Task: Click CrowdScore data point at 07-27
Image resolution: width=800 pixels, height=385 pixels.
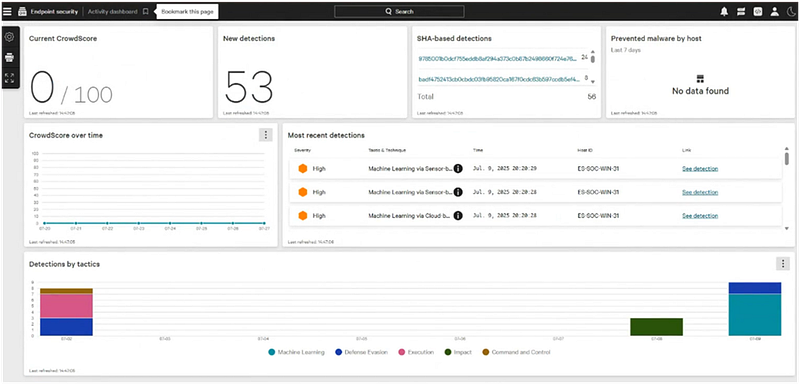Action: click(x=264, y=223)
